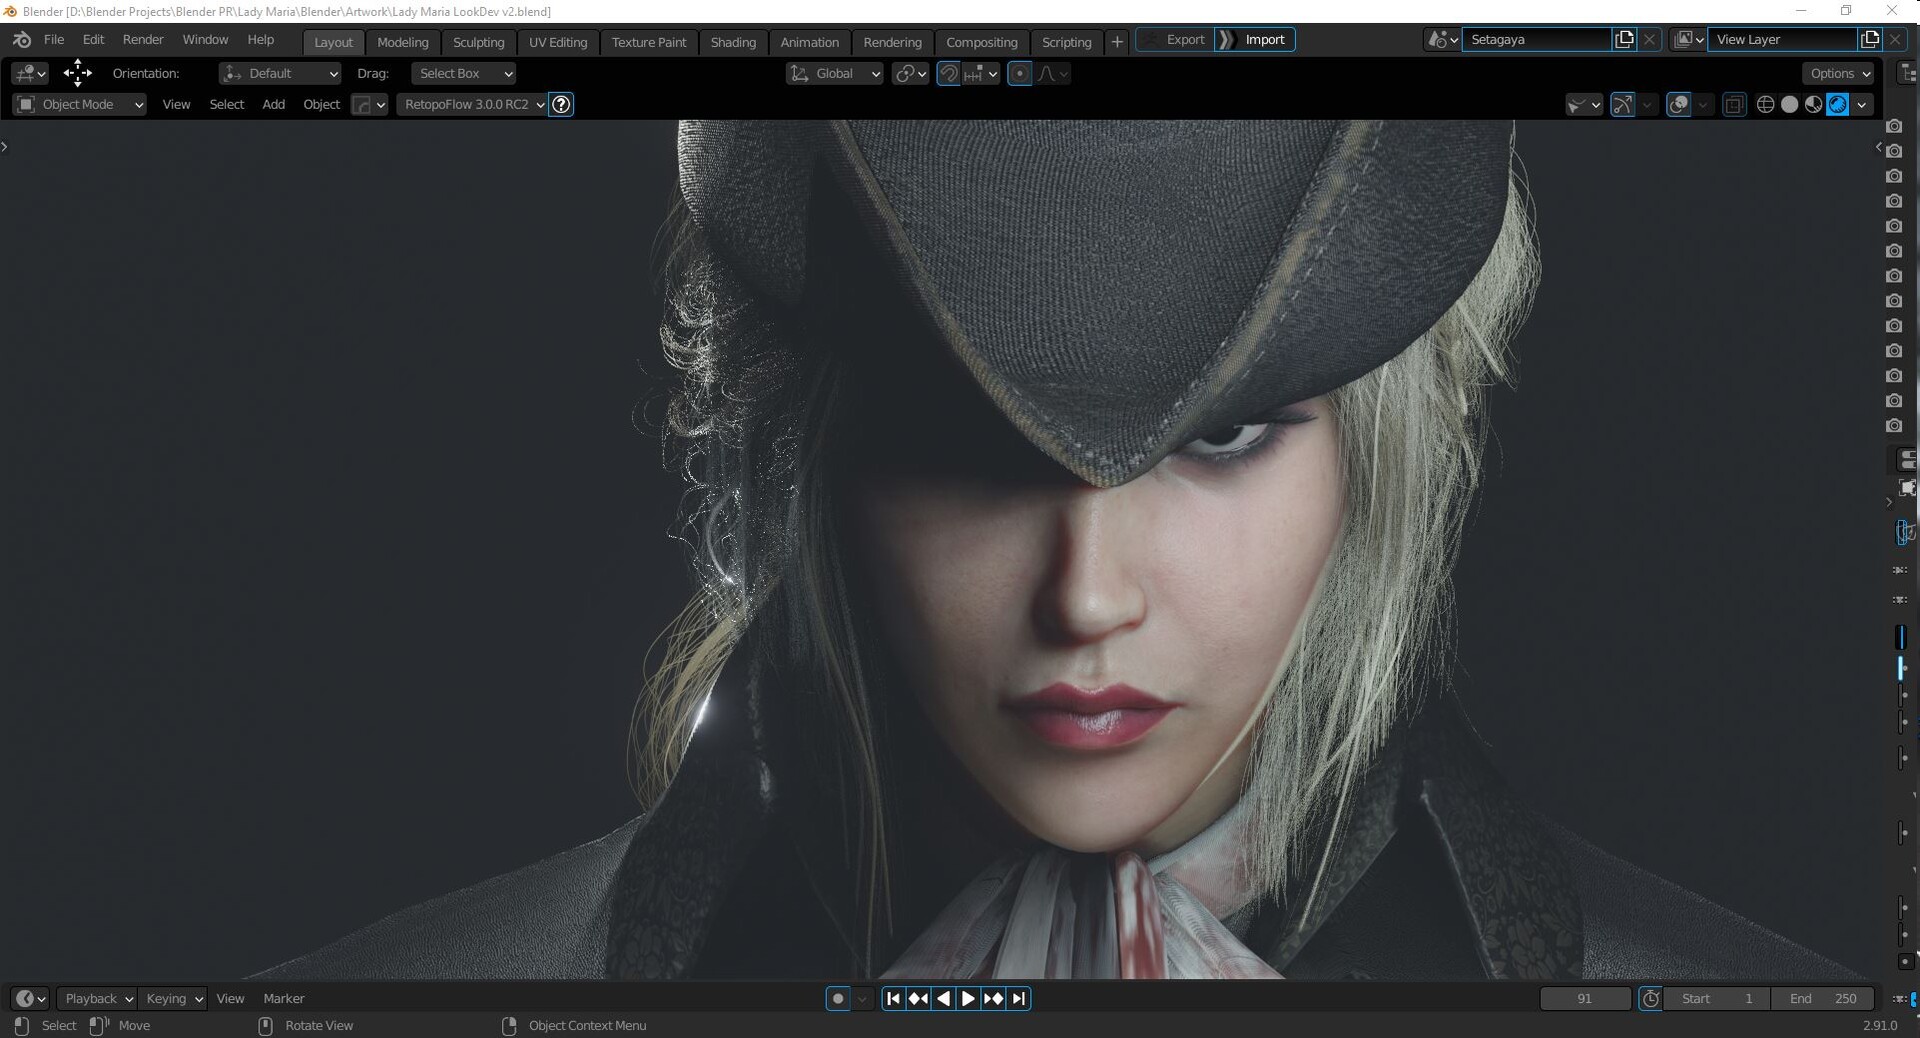The height and width of the screenshot is (1038, 1920).
Task: Select the Move tool cross-arrows icon
Action: (x=77, y=73)
